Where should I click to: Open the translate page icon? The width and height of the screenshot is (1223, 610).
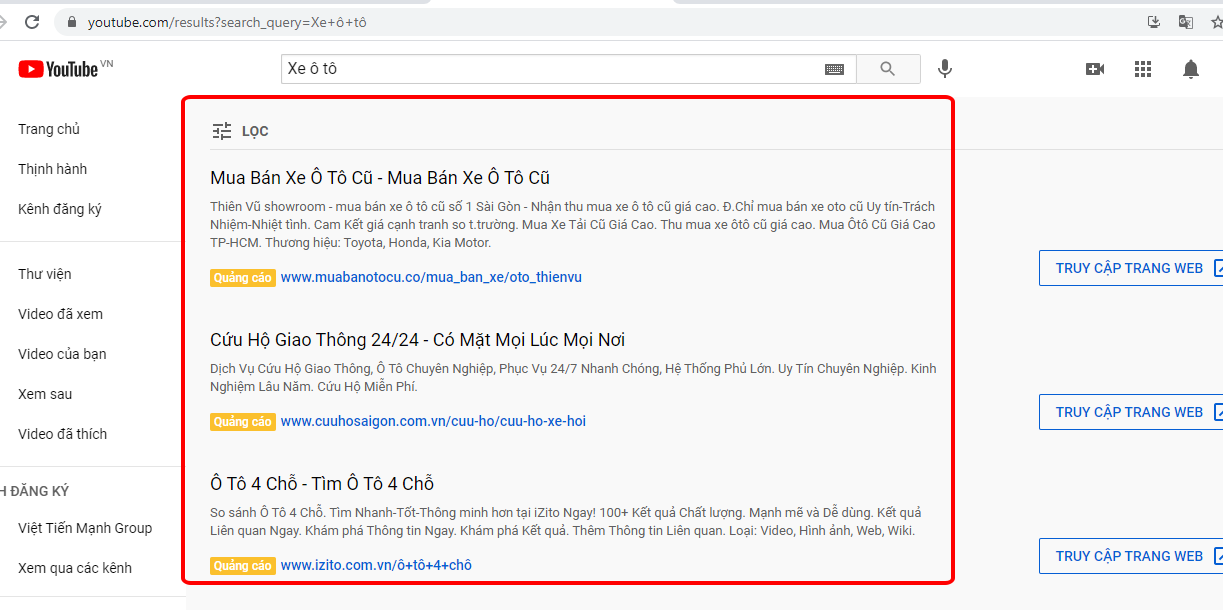pos(1186,21)
